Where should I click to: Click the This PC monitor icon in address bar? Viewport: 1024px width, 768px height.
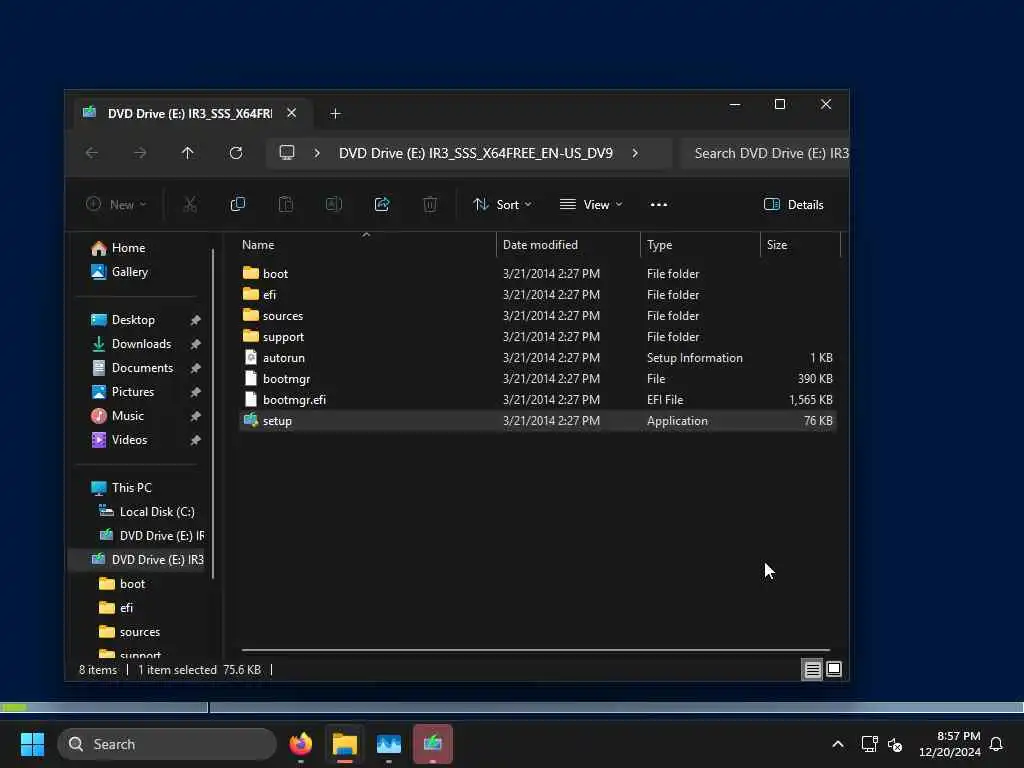pos(287,153)
